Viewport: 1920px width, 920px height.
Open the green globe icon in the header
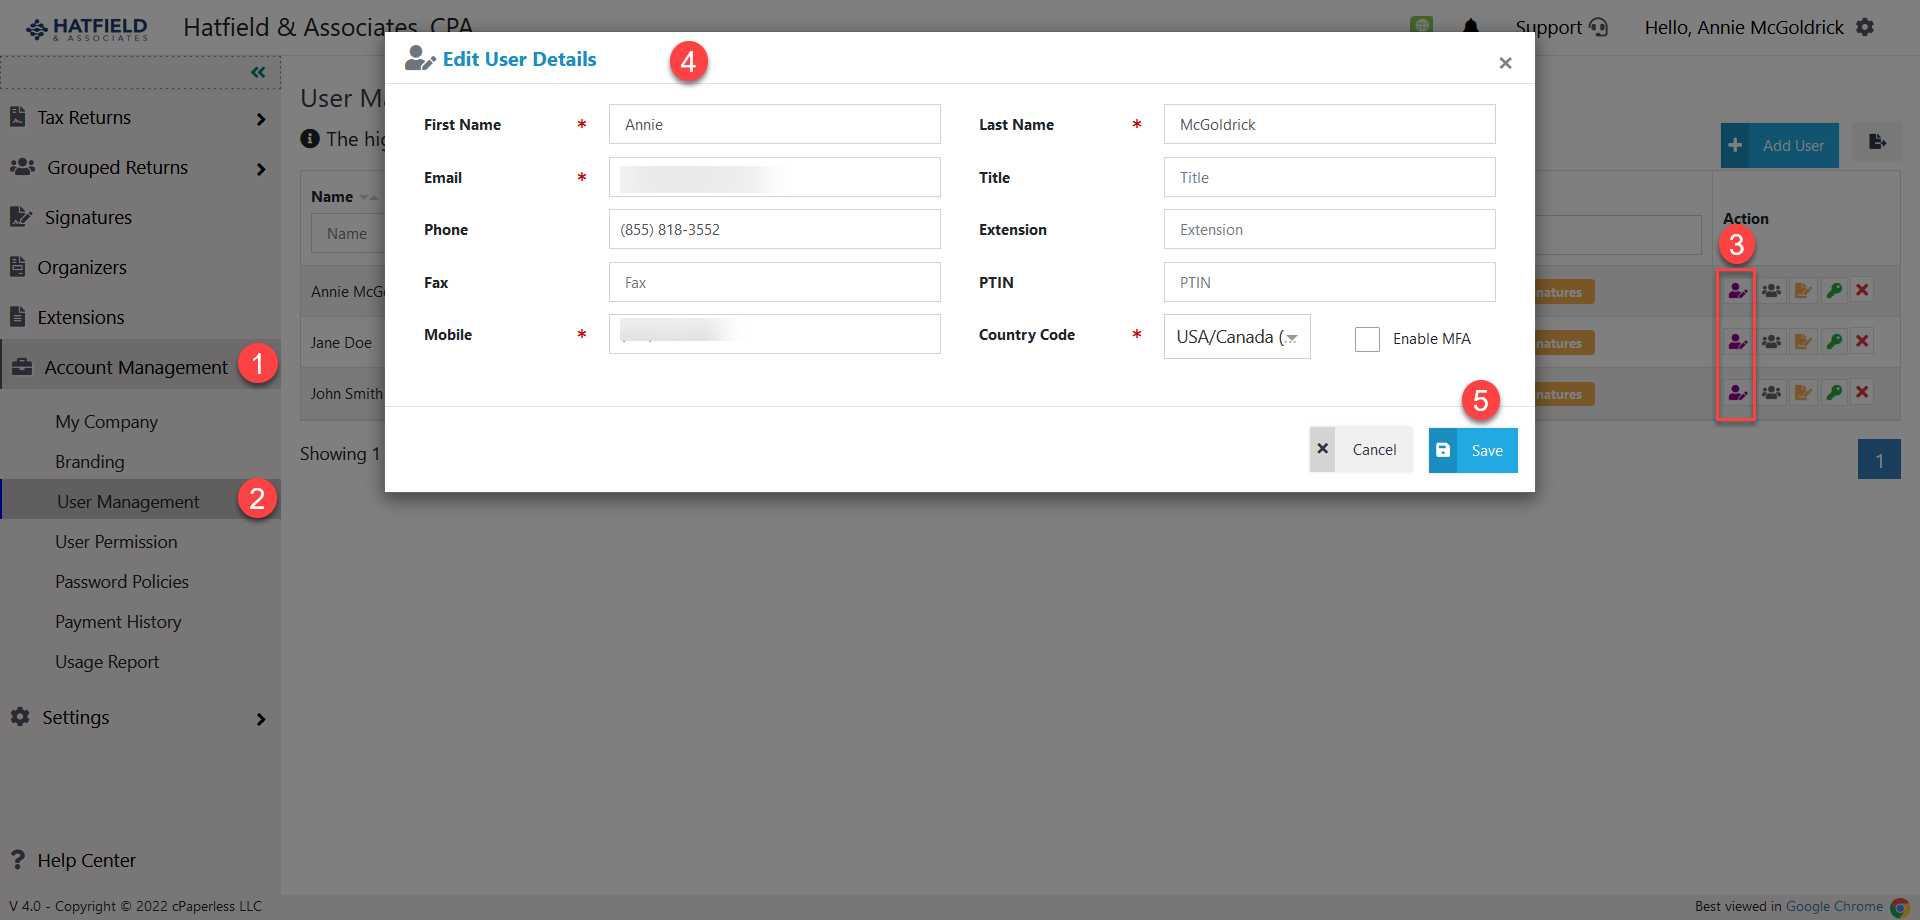1421,27
